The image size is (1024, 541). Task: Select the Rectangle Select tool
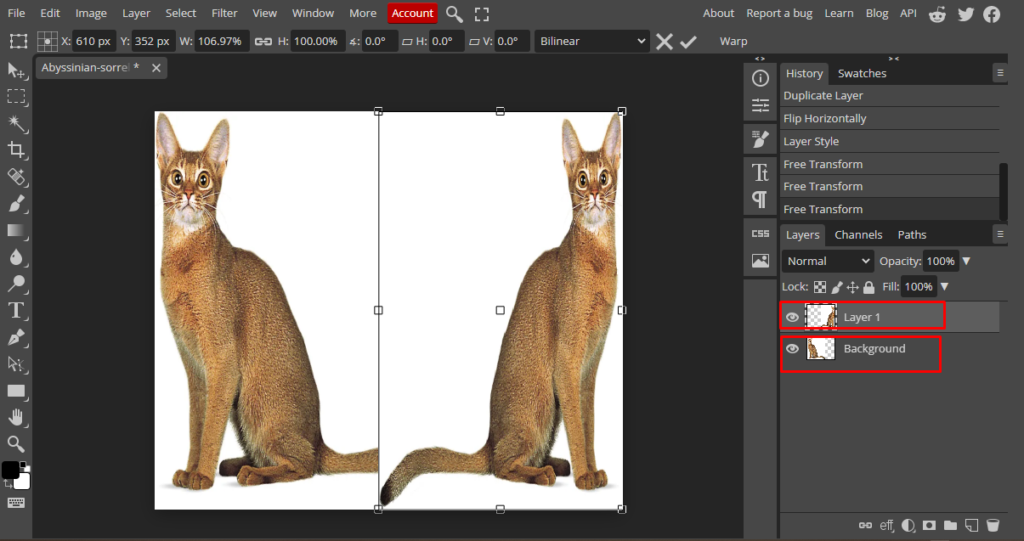pyautogui.click(x=16, y=97)
